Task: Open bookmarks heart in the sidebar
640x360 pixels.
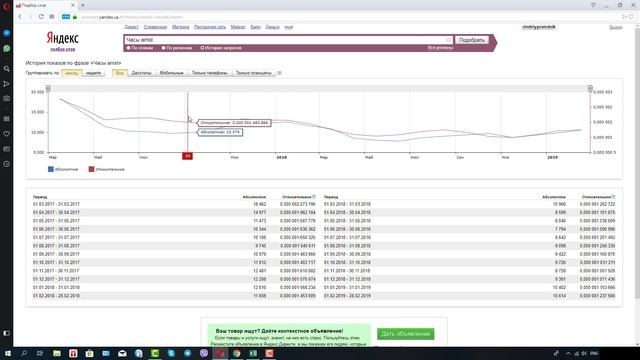Action: 7,134
